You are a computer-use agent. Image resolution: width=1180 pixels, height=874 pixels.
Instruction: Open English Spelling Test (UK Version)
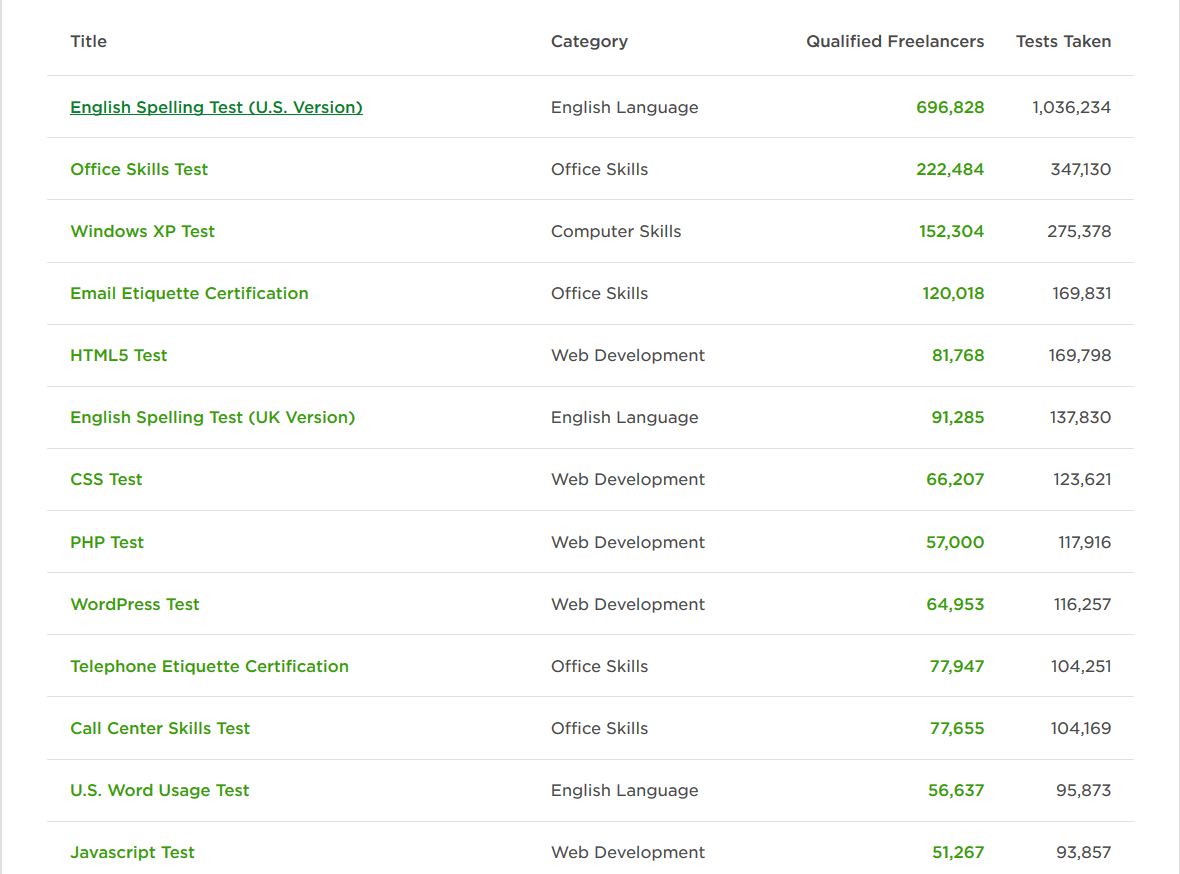point(212,417)
